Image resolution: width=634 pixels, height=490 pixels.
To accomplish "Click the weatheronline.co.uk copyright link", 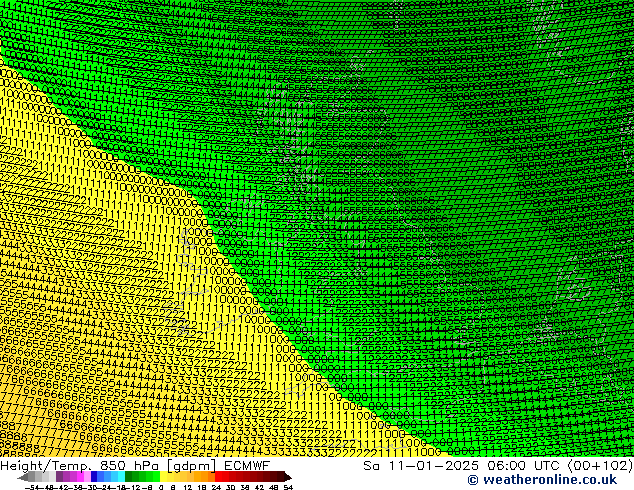I will (542, 480).
